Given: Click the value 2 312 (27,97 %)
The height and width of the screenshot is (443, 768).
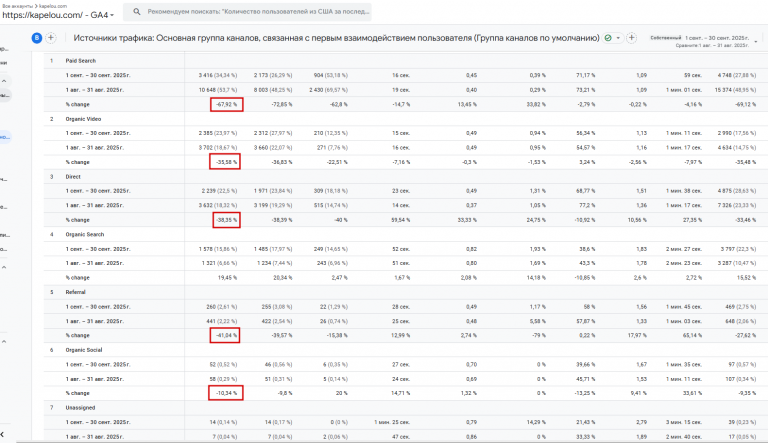Looking at the screenshot, I should pos(273,133).
